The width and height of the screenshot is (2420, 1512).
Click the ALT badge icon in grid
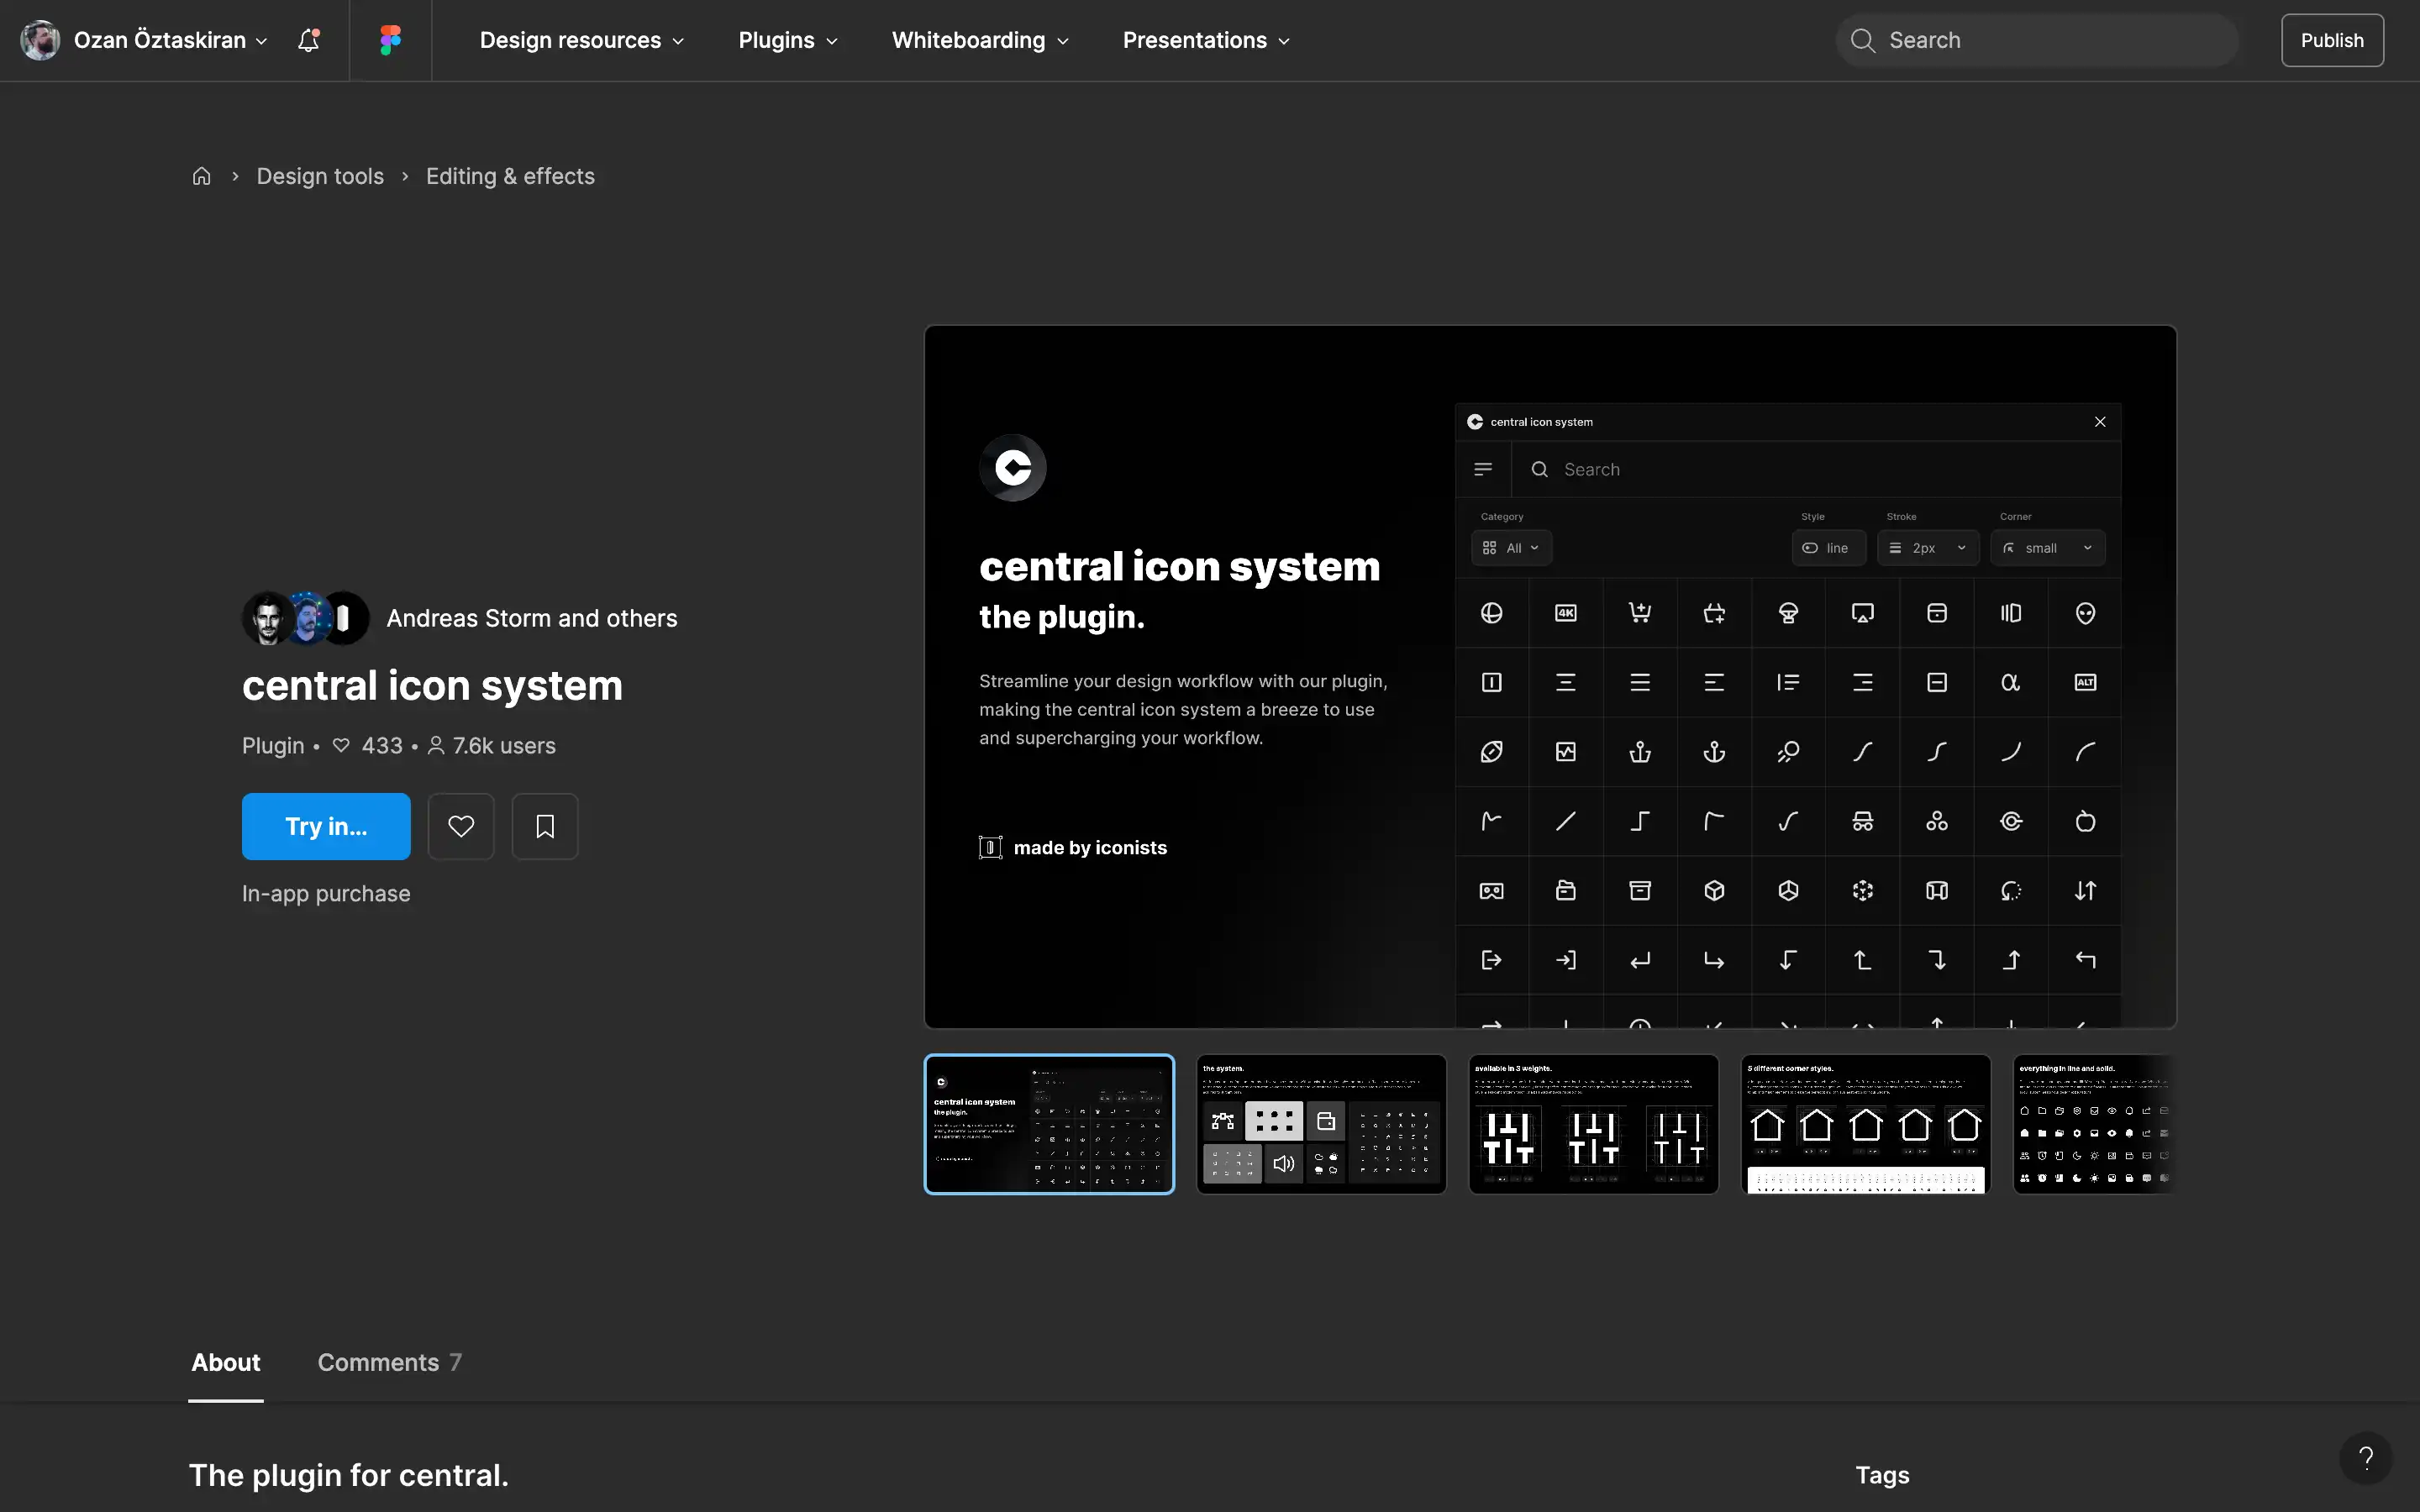point(2085,682)
